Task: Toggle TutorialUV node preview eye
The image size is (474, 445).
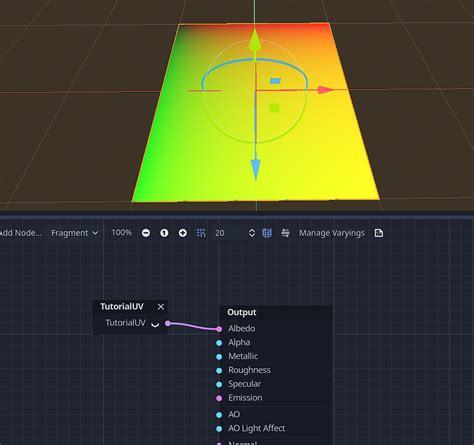Action: tap(155, 324)
